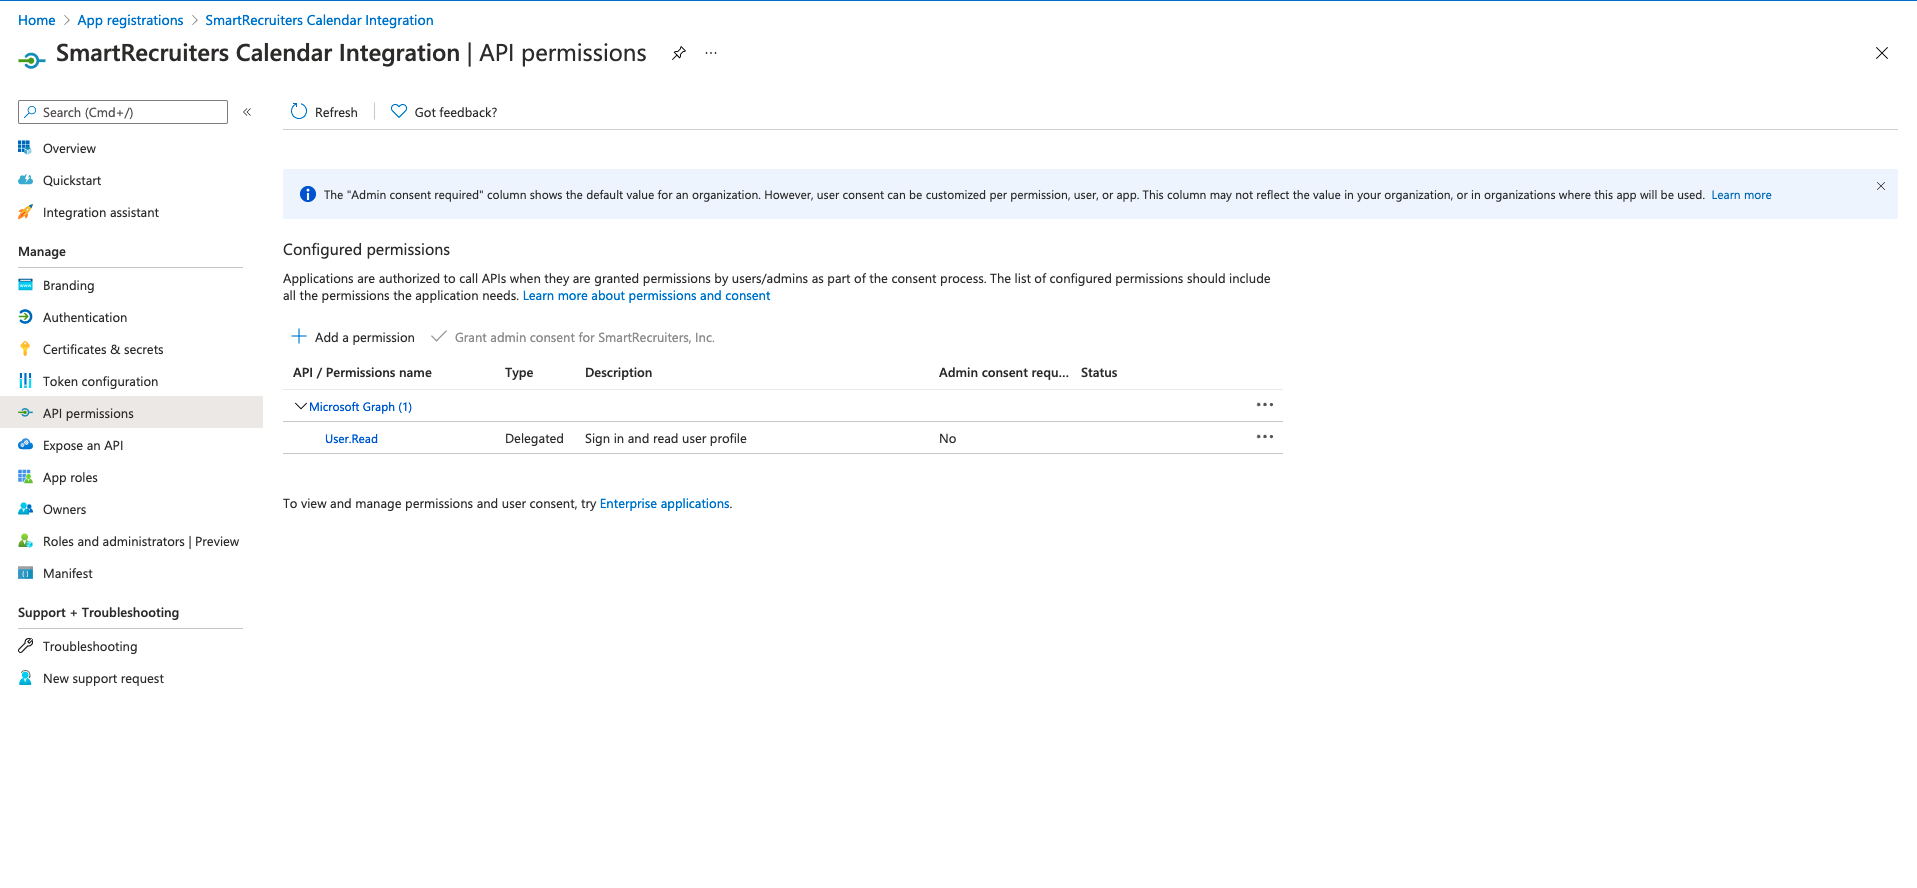Image resolution: width=1917 pixels, height=888 pixels.
Task: Click the Quickstart cloud icon
Action: tap(25, 180)
